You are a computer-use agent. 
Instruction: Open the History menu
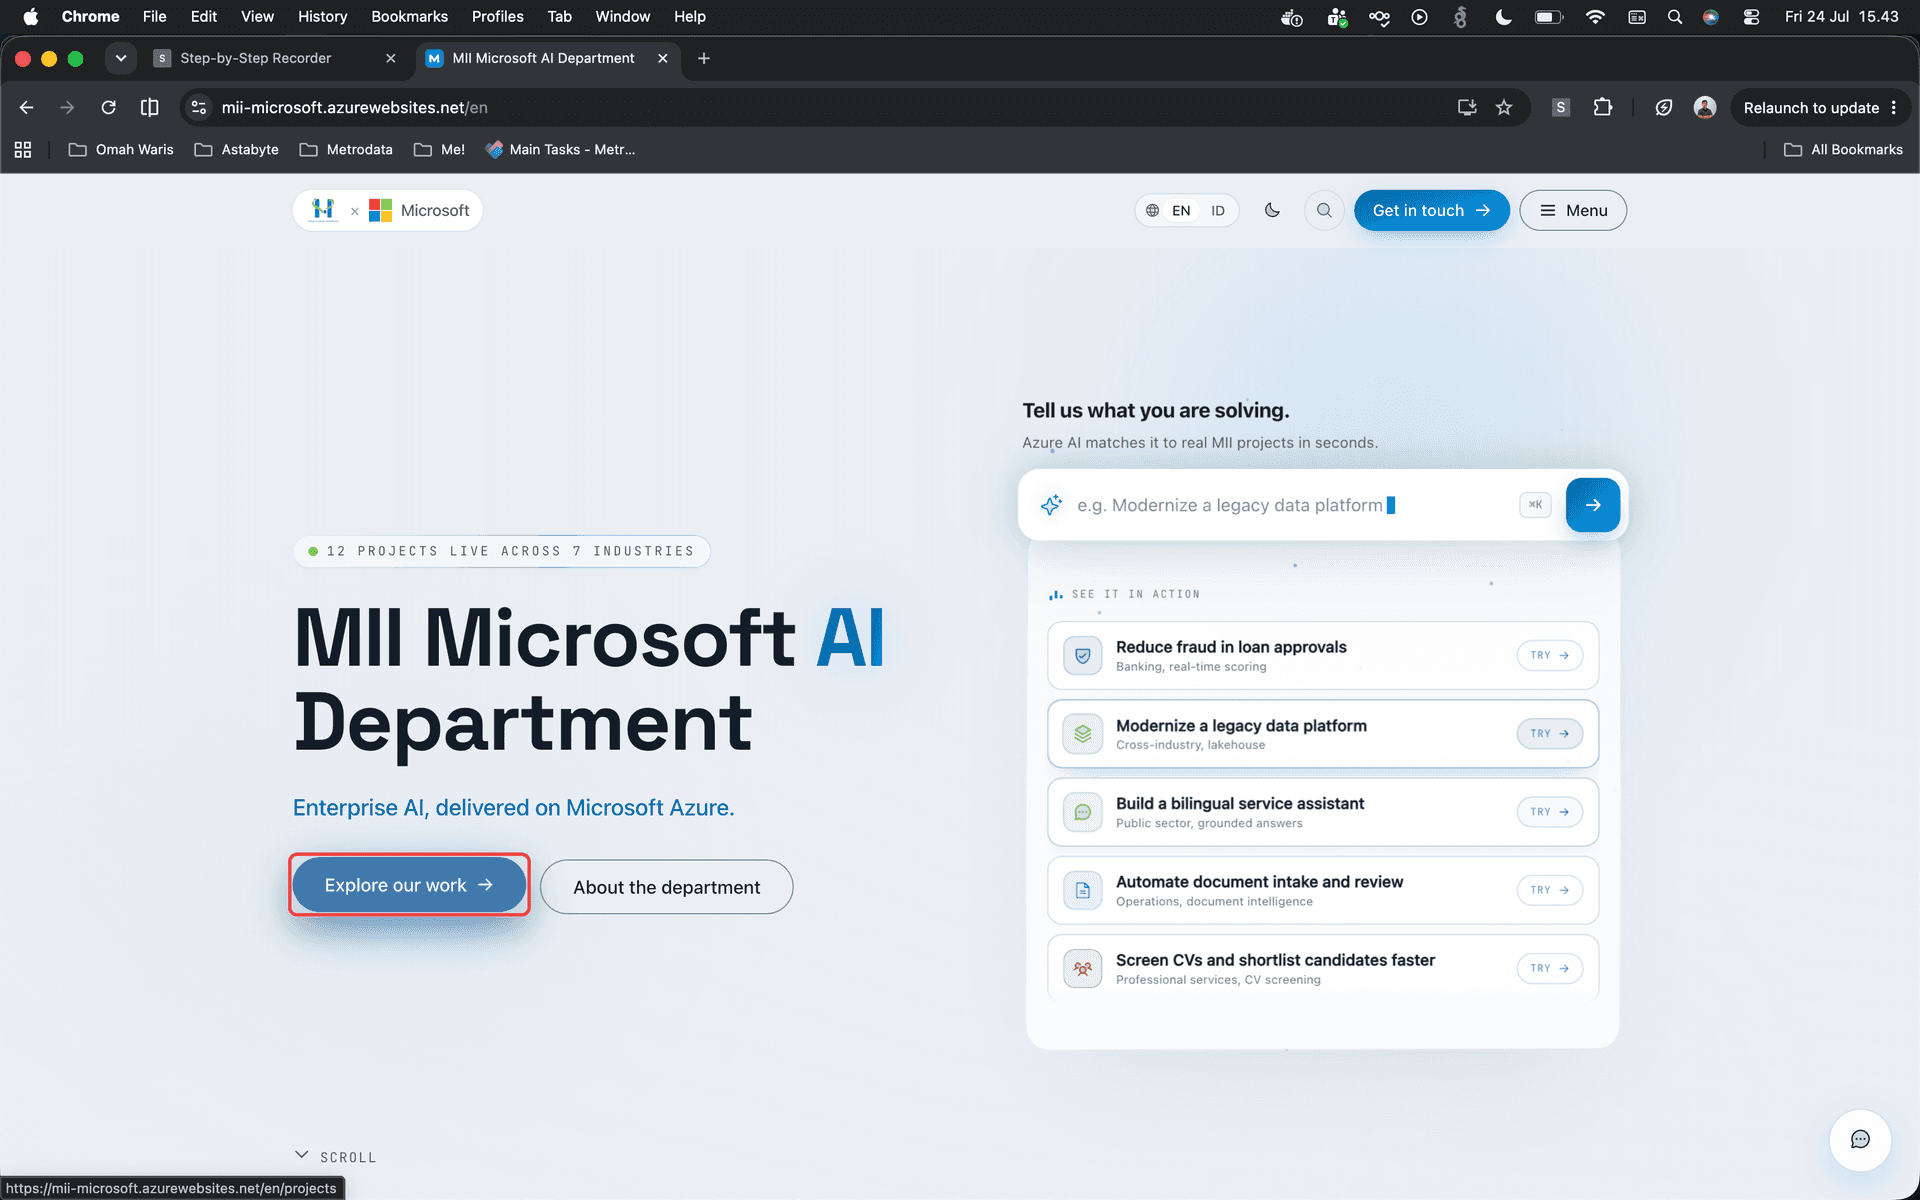coord(322,16)
